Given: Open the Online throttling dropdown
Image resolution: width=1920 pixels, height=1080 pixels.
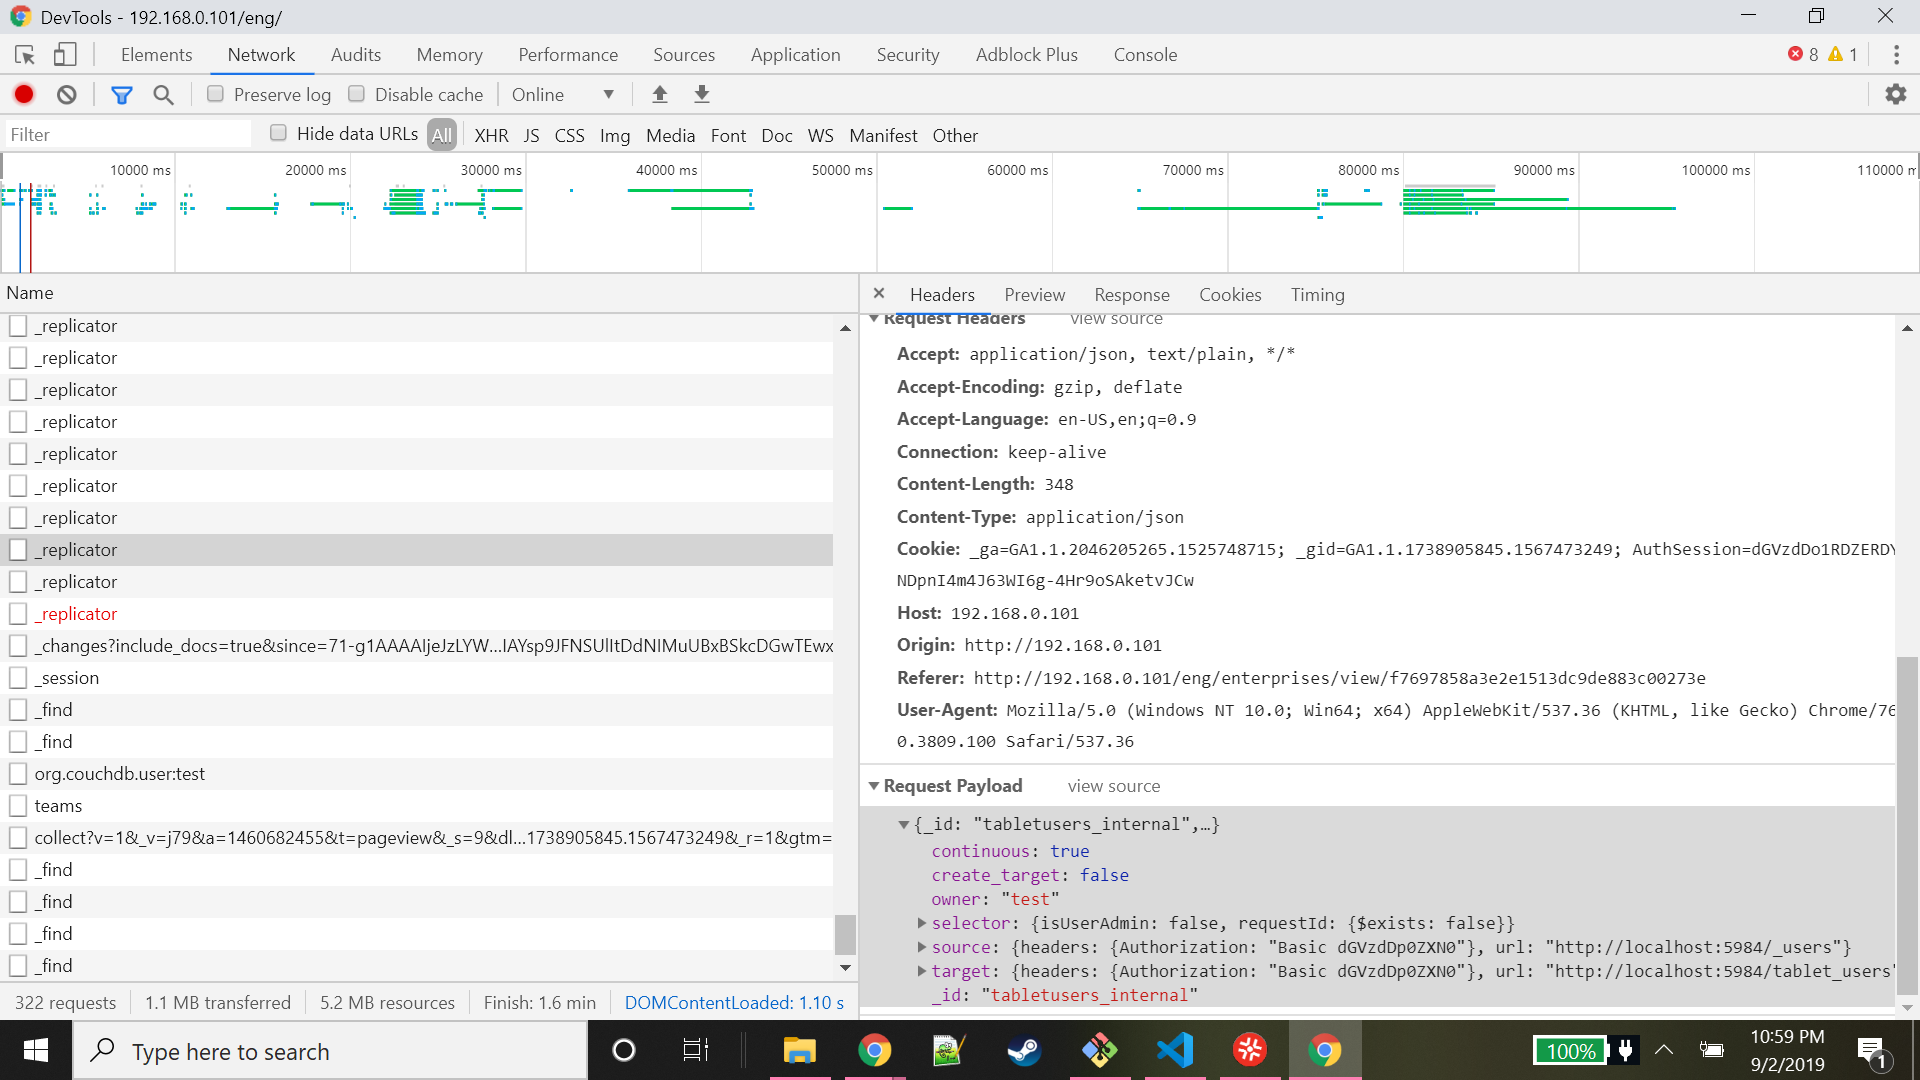Looking at the screenshot, I should [562, 93].
